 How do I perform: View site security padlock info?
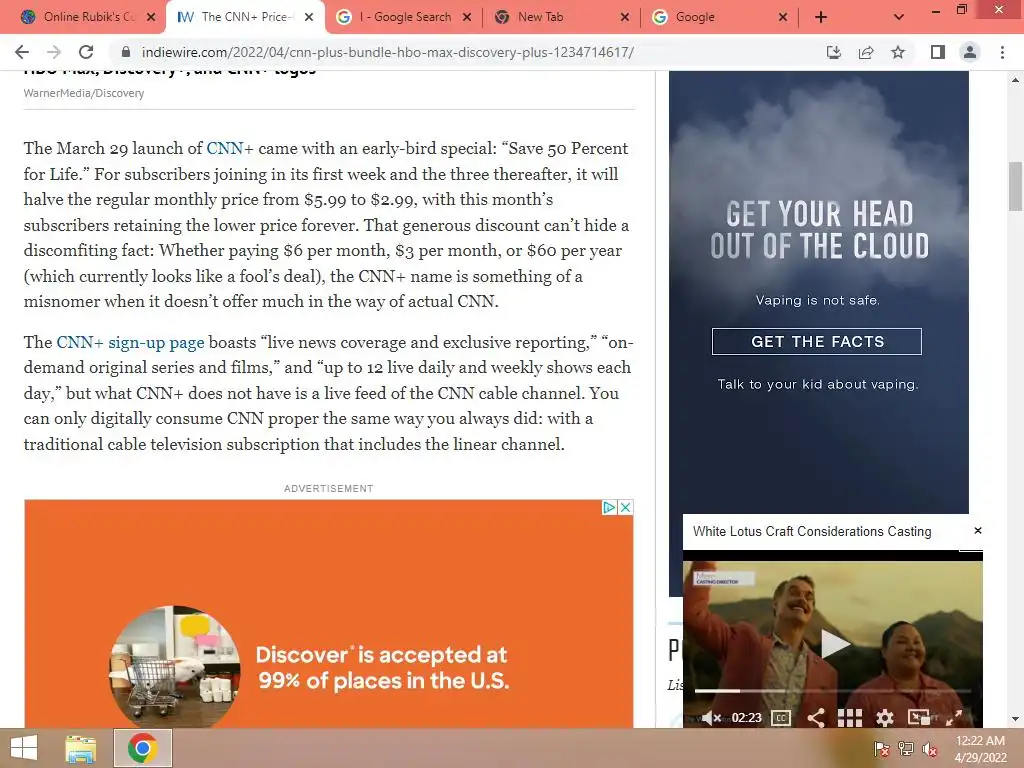click(126, 52)
